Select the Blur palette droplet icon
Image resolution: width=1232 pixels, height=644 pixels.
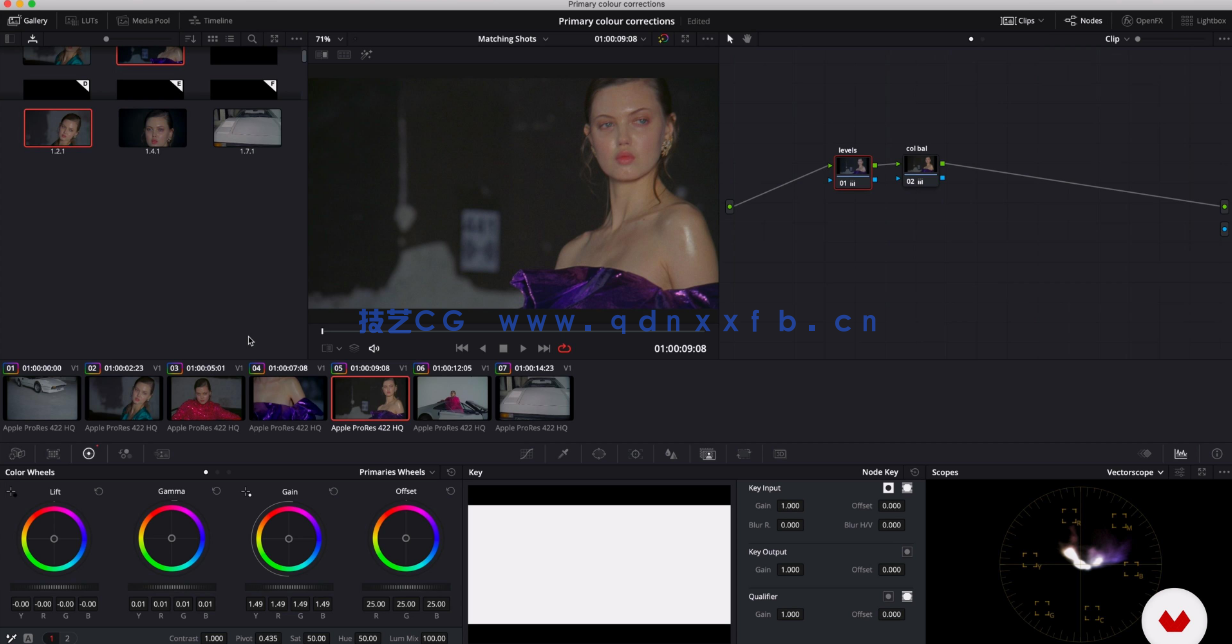coord(672,453)
